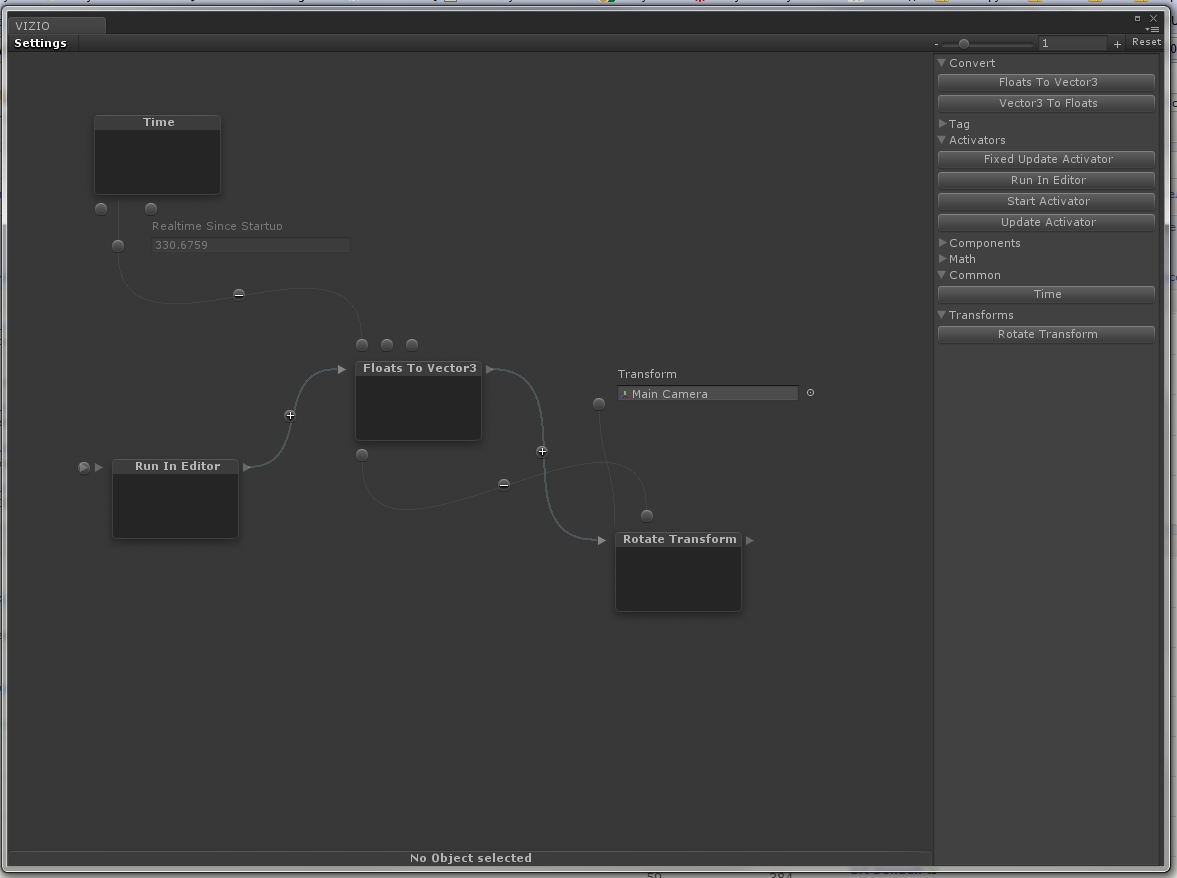1177x878 pixels.
Task: Open the window options menu icon
Action: pyautogui.click(x=1153, y=29)
